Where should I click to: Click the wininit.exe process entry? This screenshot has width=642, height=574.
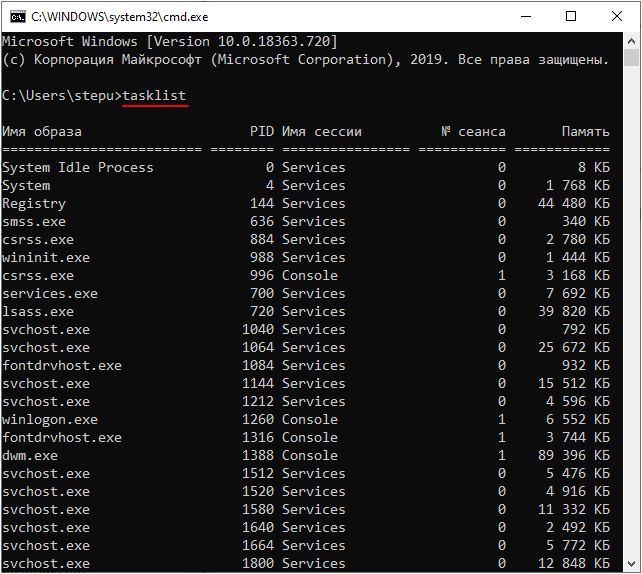tap(46, 258)
